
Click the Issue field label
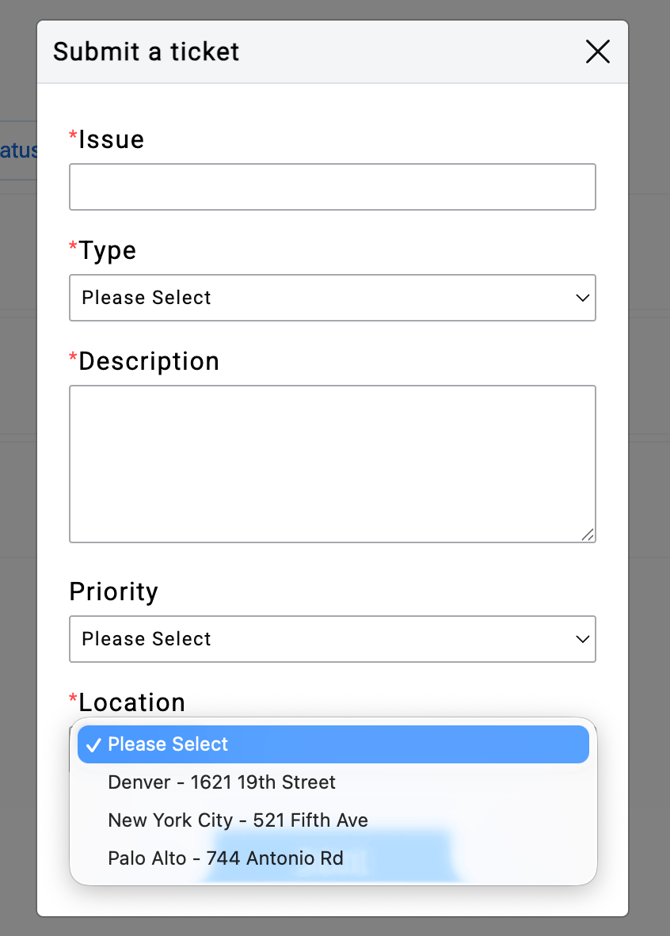(111, 140)
